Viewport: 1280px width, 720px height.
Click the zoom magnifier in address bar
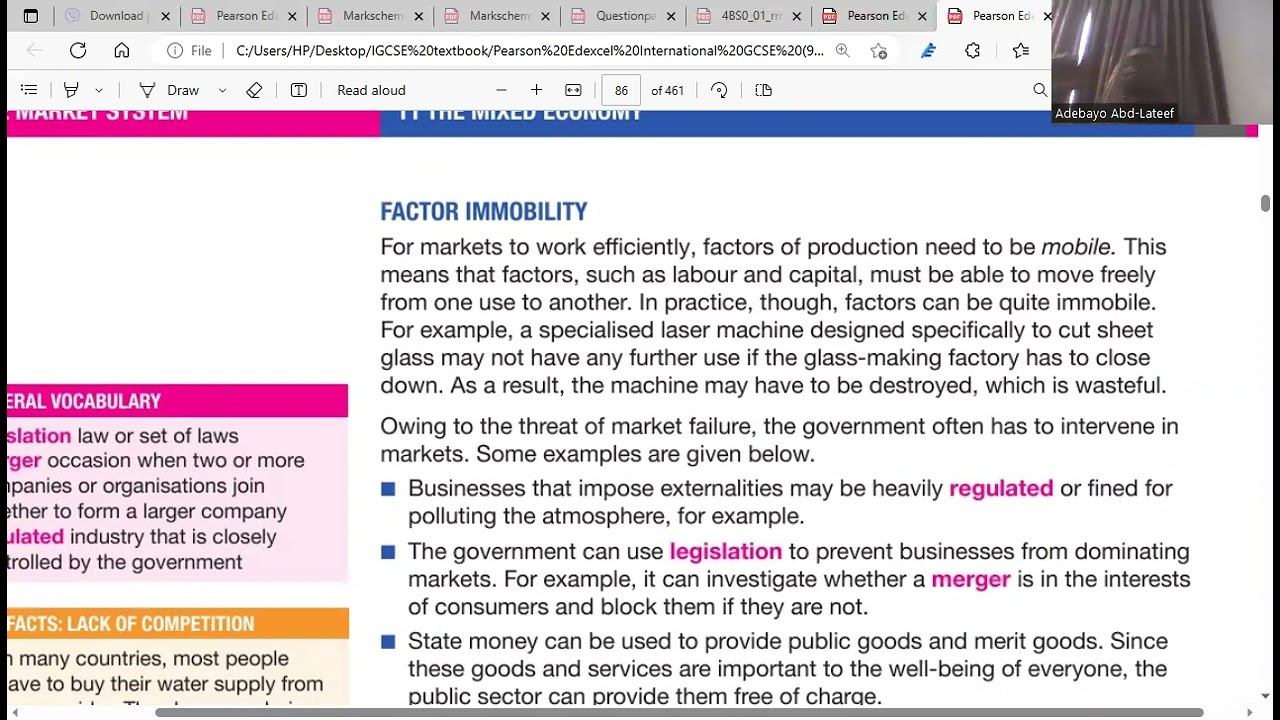click(x=843, y=51)
